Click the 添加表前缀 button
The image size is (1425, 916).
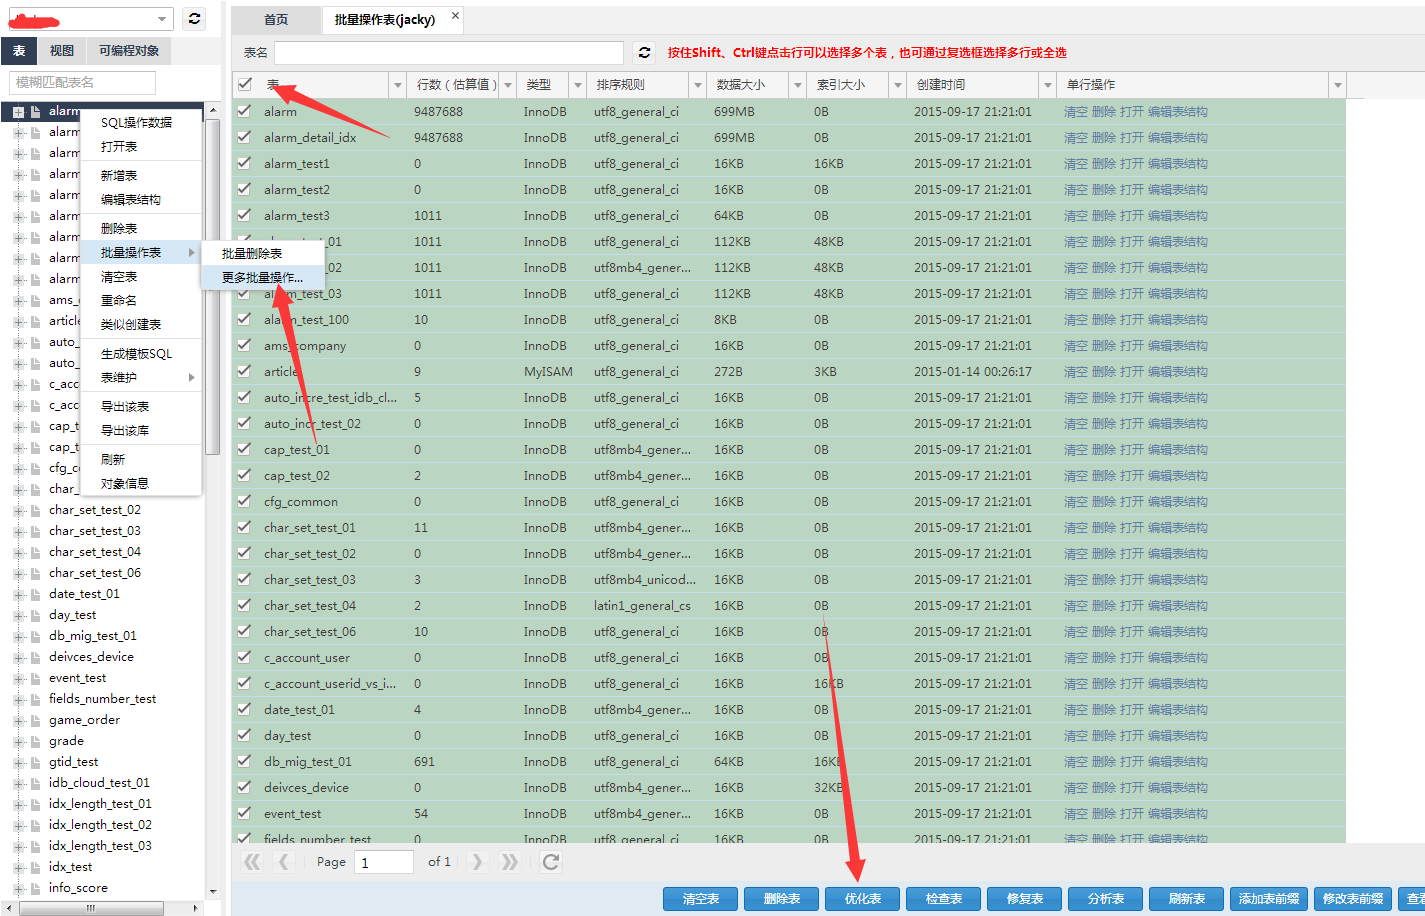point(1268,899)
